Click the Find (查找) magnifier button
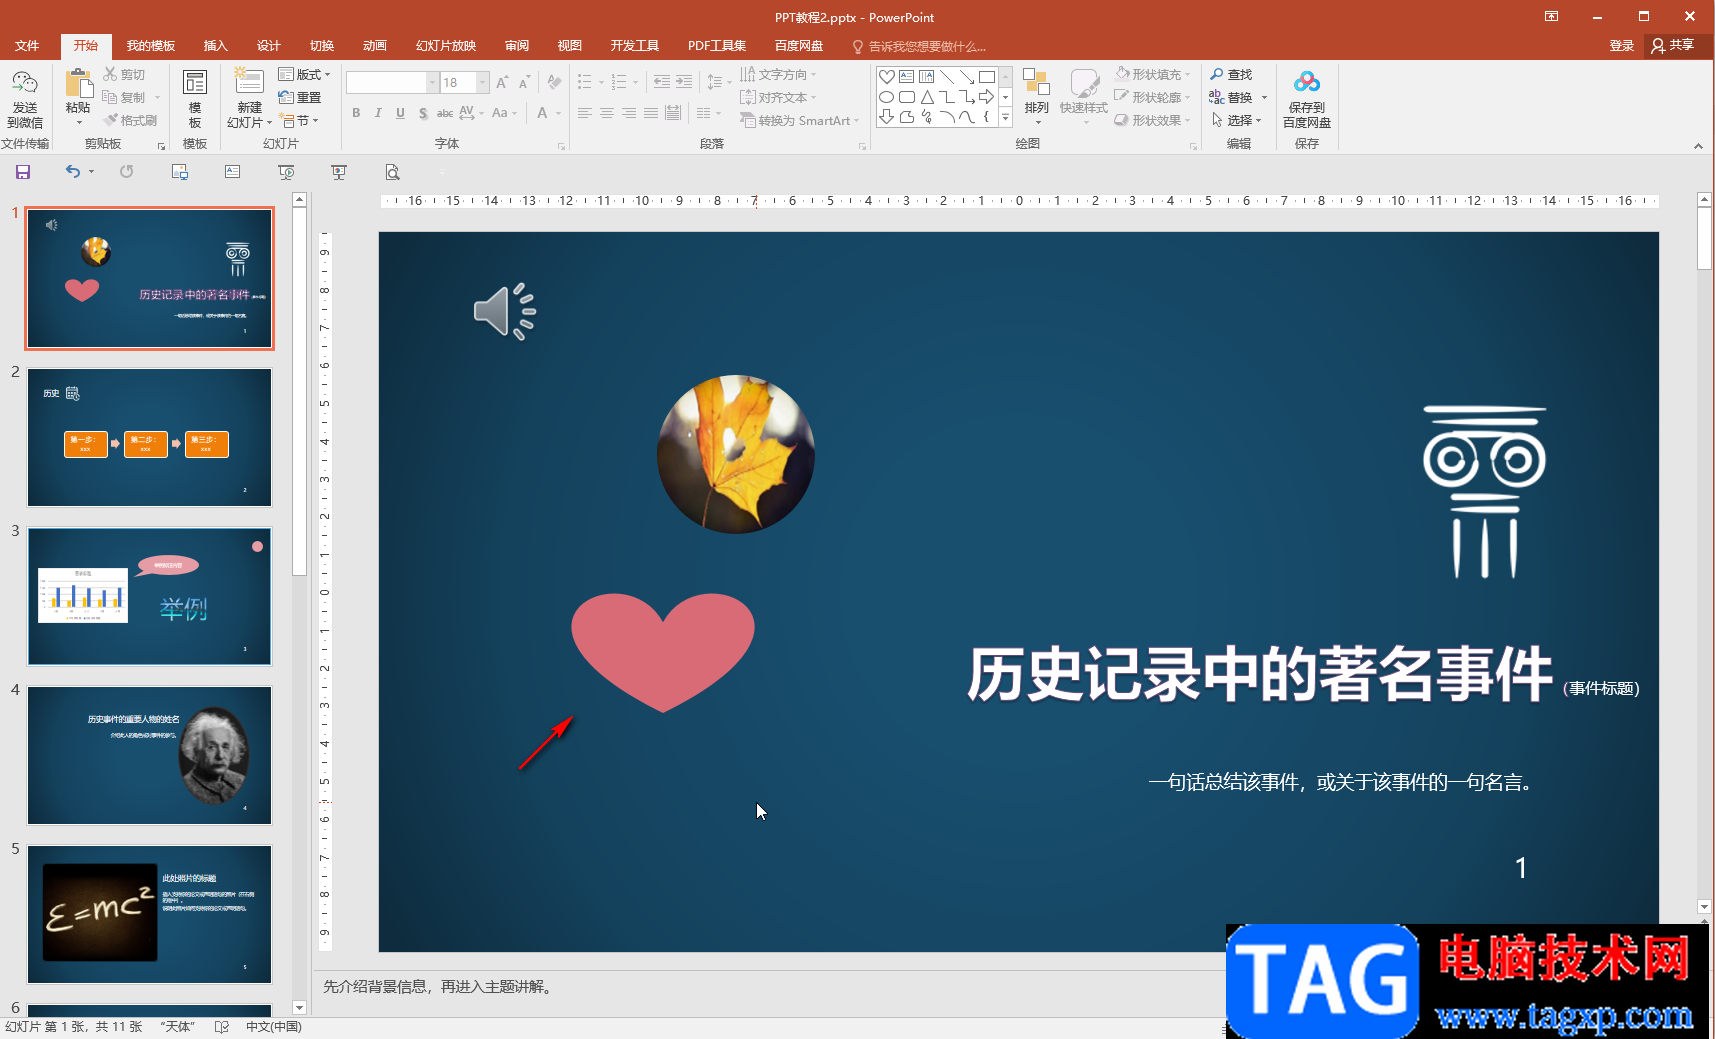This screenshot has height=1039, width=1715. tap(1231, 74)
